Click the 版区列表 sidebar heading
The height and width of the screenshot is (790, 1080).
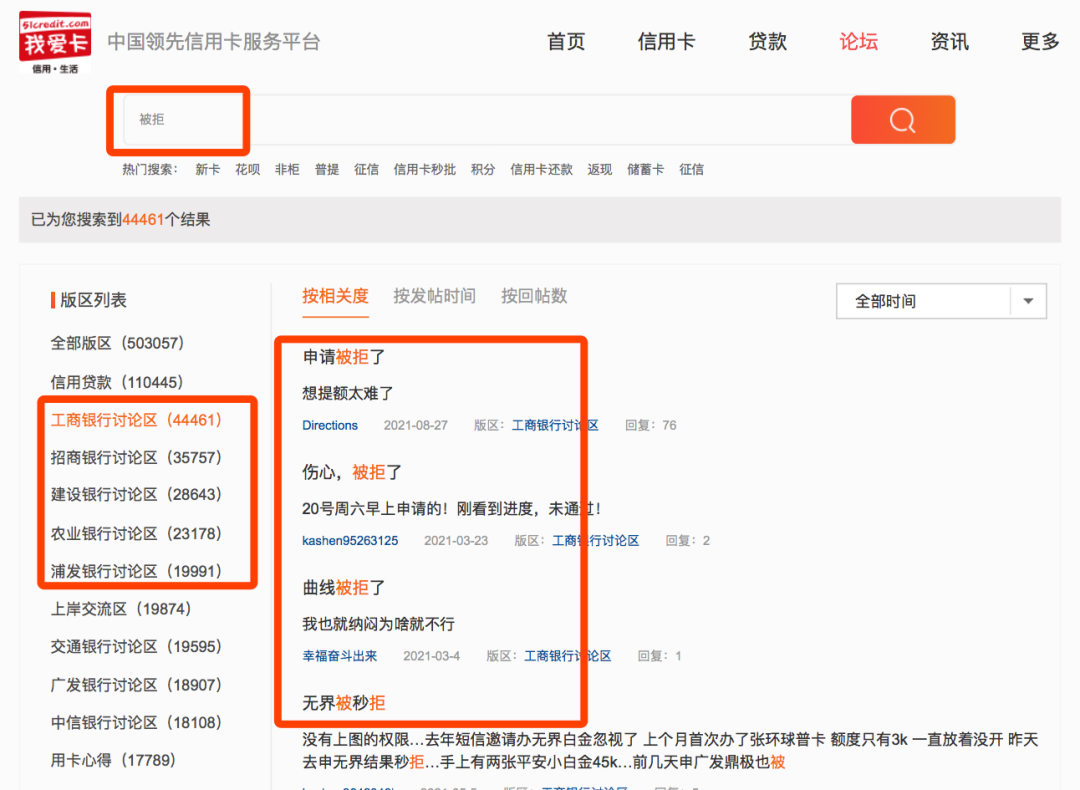click(93, 300)
